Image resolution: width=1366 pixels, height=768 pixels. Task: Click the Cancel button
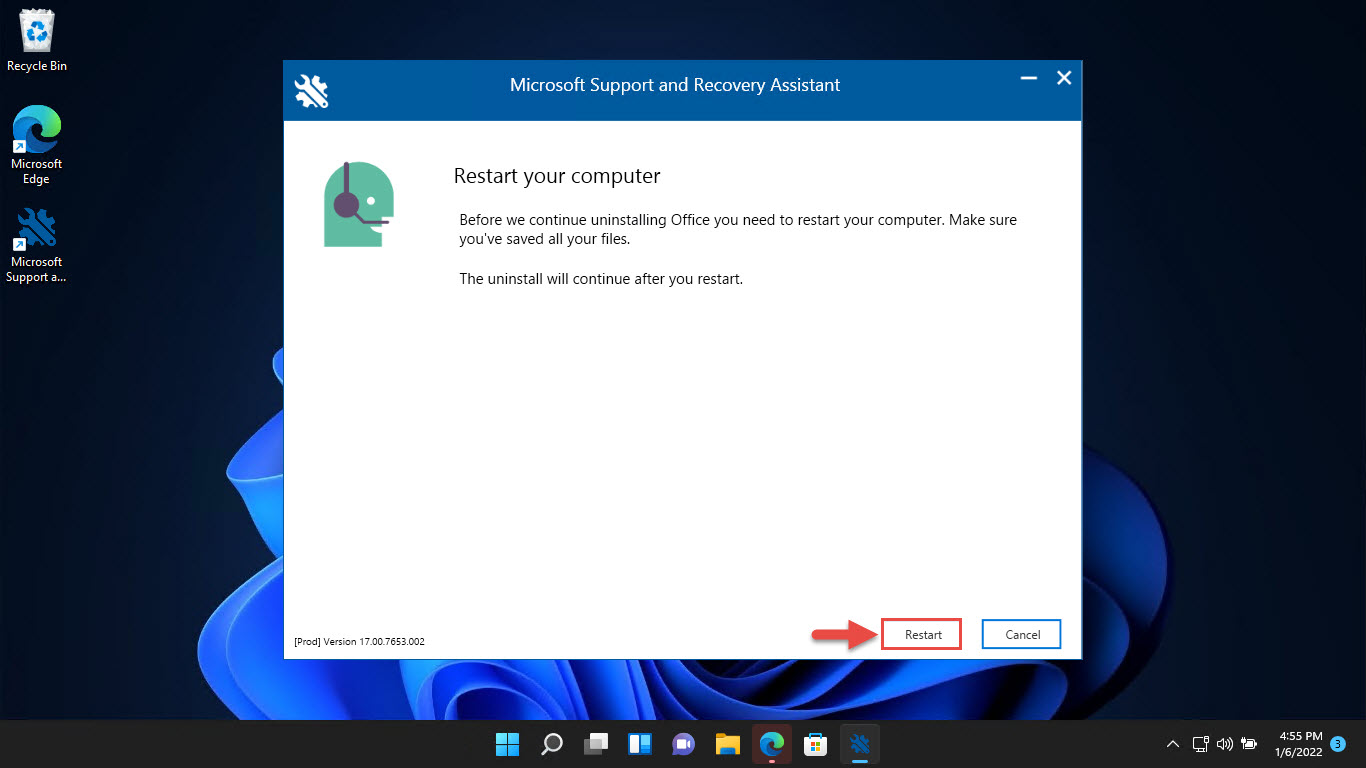coord(1021,634)
